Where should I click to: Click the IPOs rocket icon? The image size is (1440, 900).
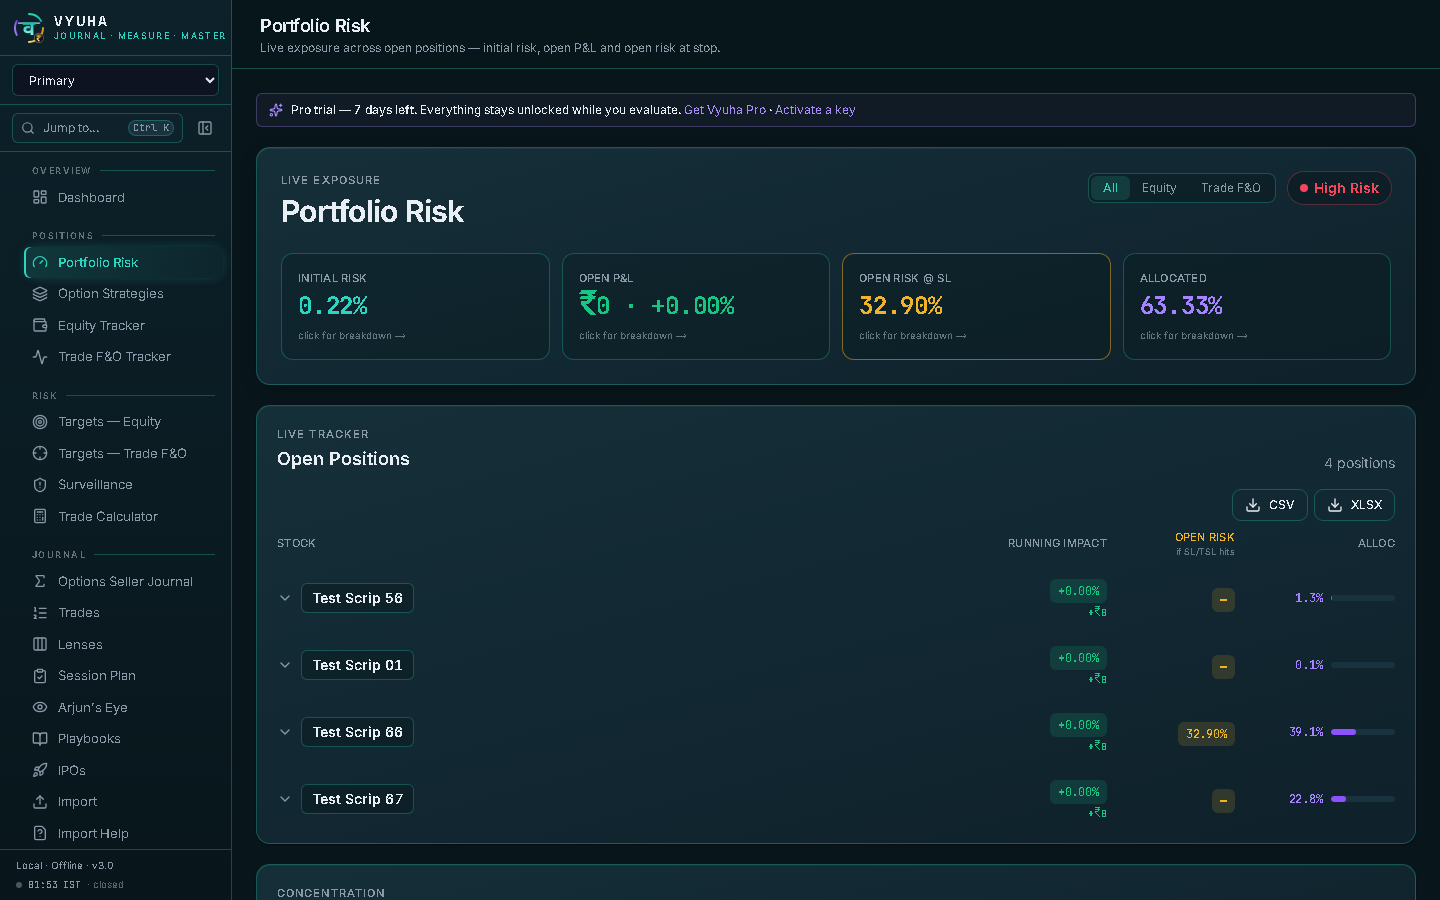pyautogui.click(x=40, y=770)
